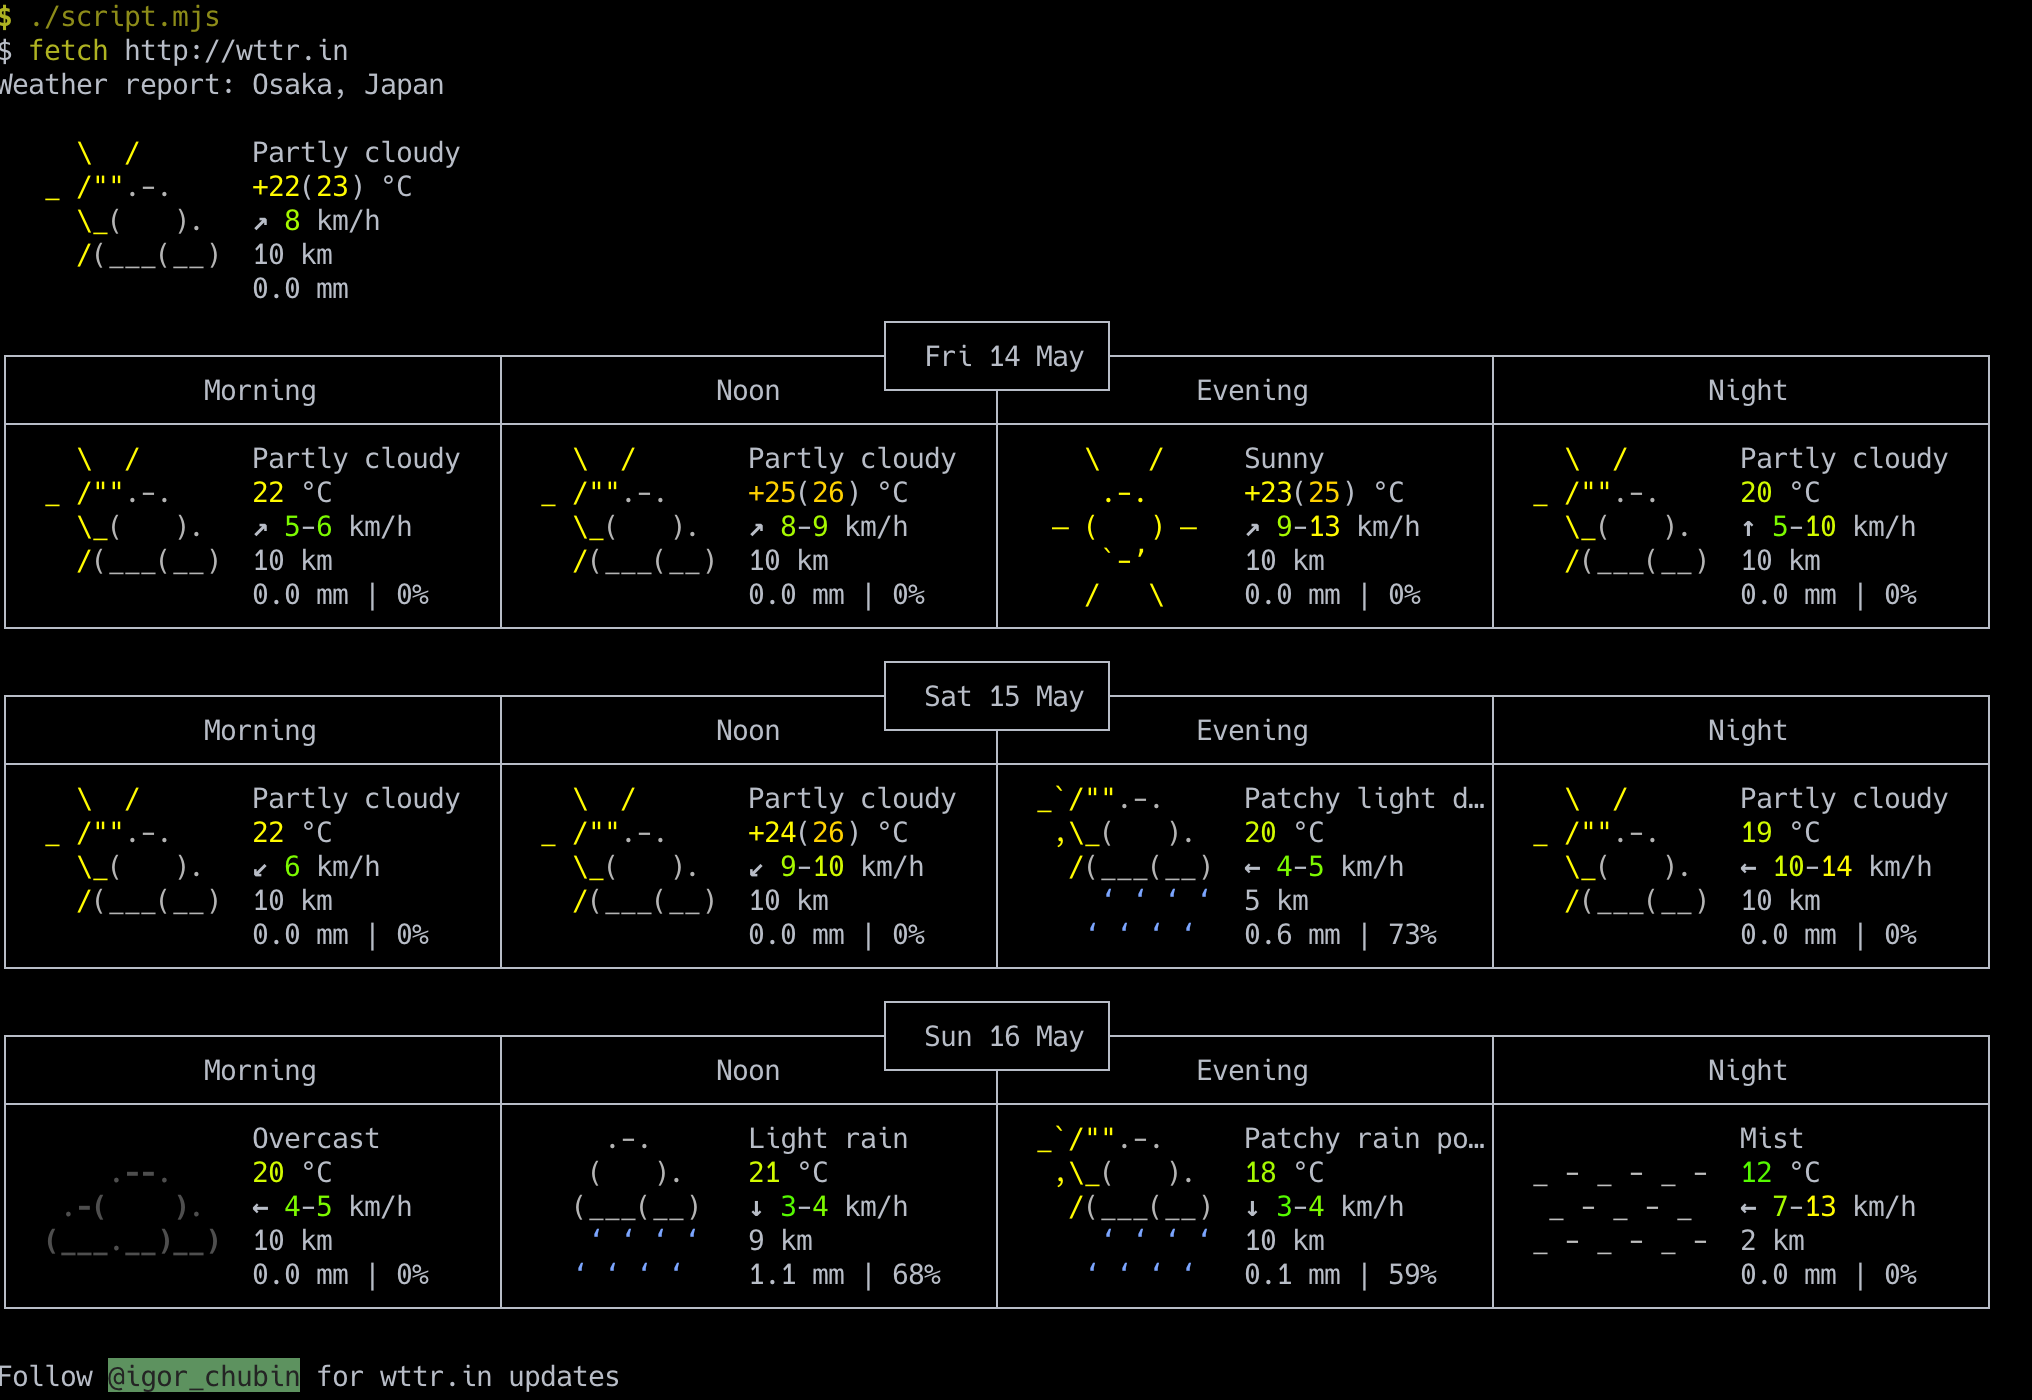Click the Weather report: Osaka, Japan line
The image size is (2032, 1400).
tap(222, 84)
